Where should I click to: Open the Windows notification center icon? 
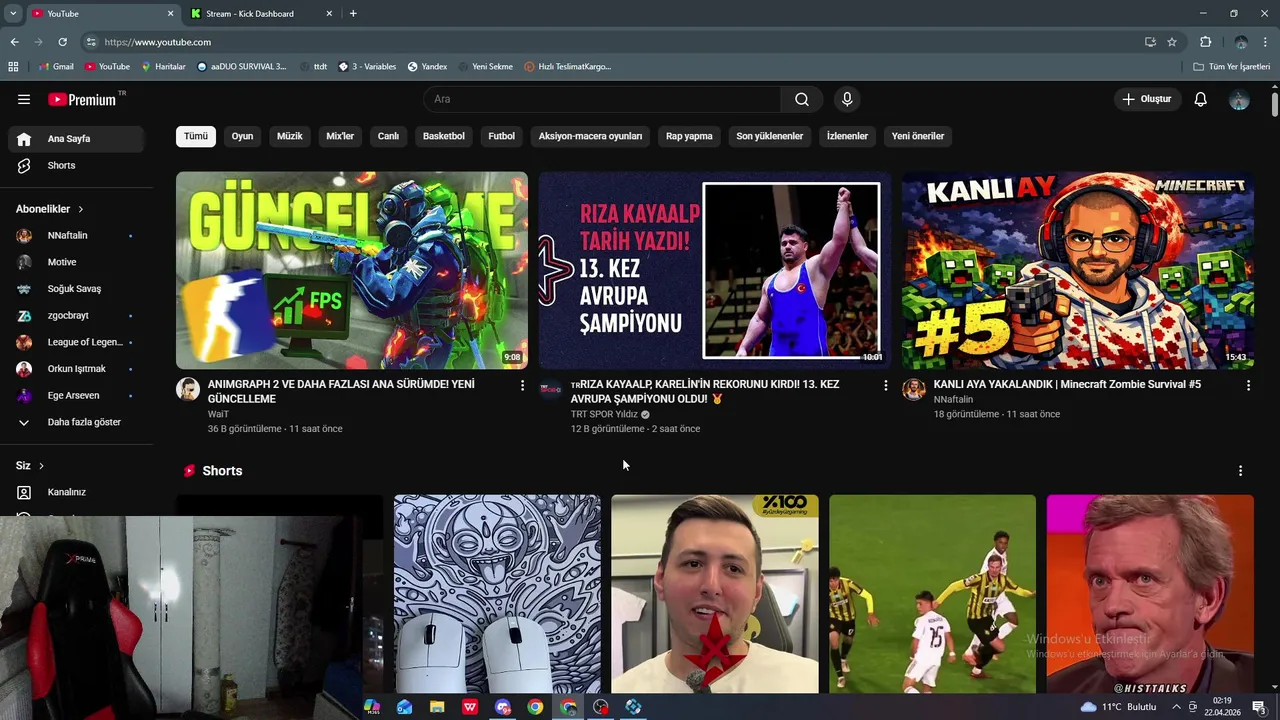pyautogui.click(x=1259, y=707)
